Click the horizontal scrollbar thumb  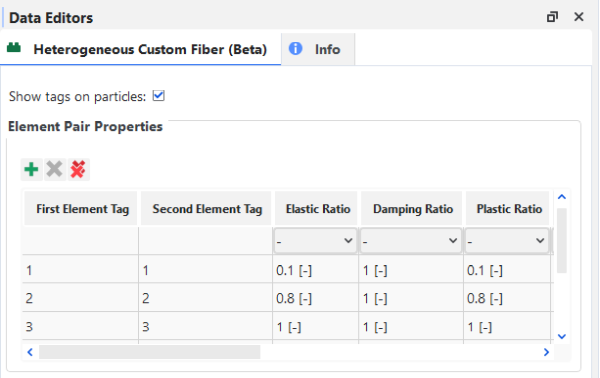(x=150, y=352)
